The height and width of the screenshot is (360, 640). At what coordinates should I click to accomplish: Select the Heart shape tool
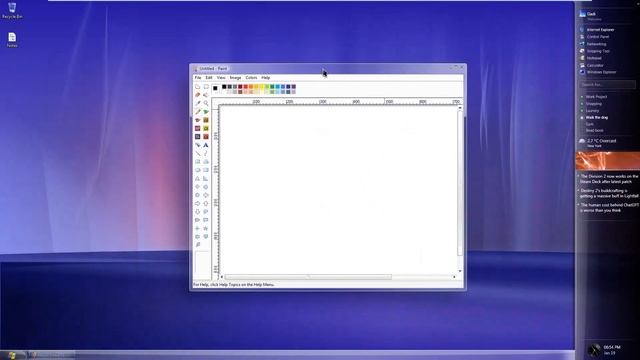pos(206,237)
